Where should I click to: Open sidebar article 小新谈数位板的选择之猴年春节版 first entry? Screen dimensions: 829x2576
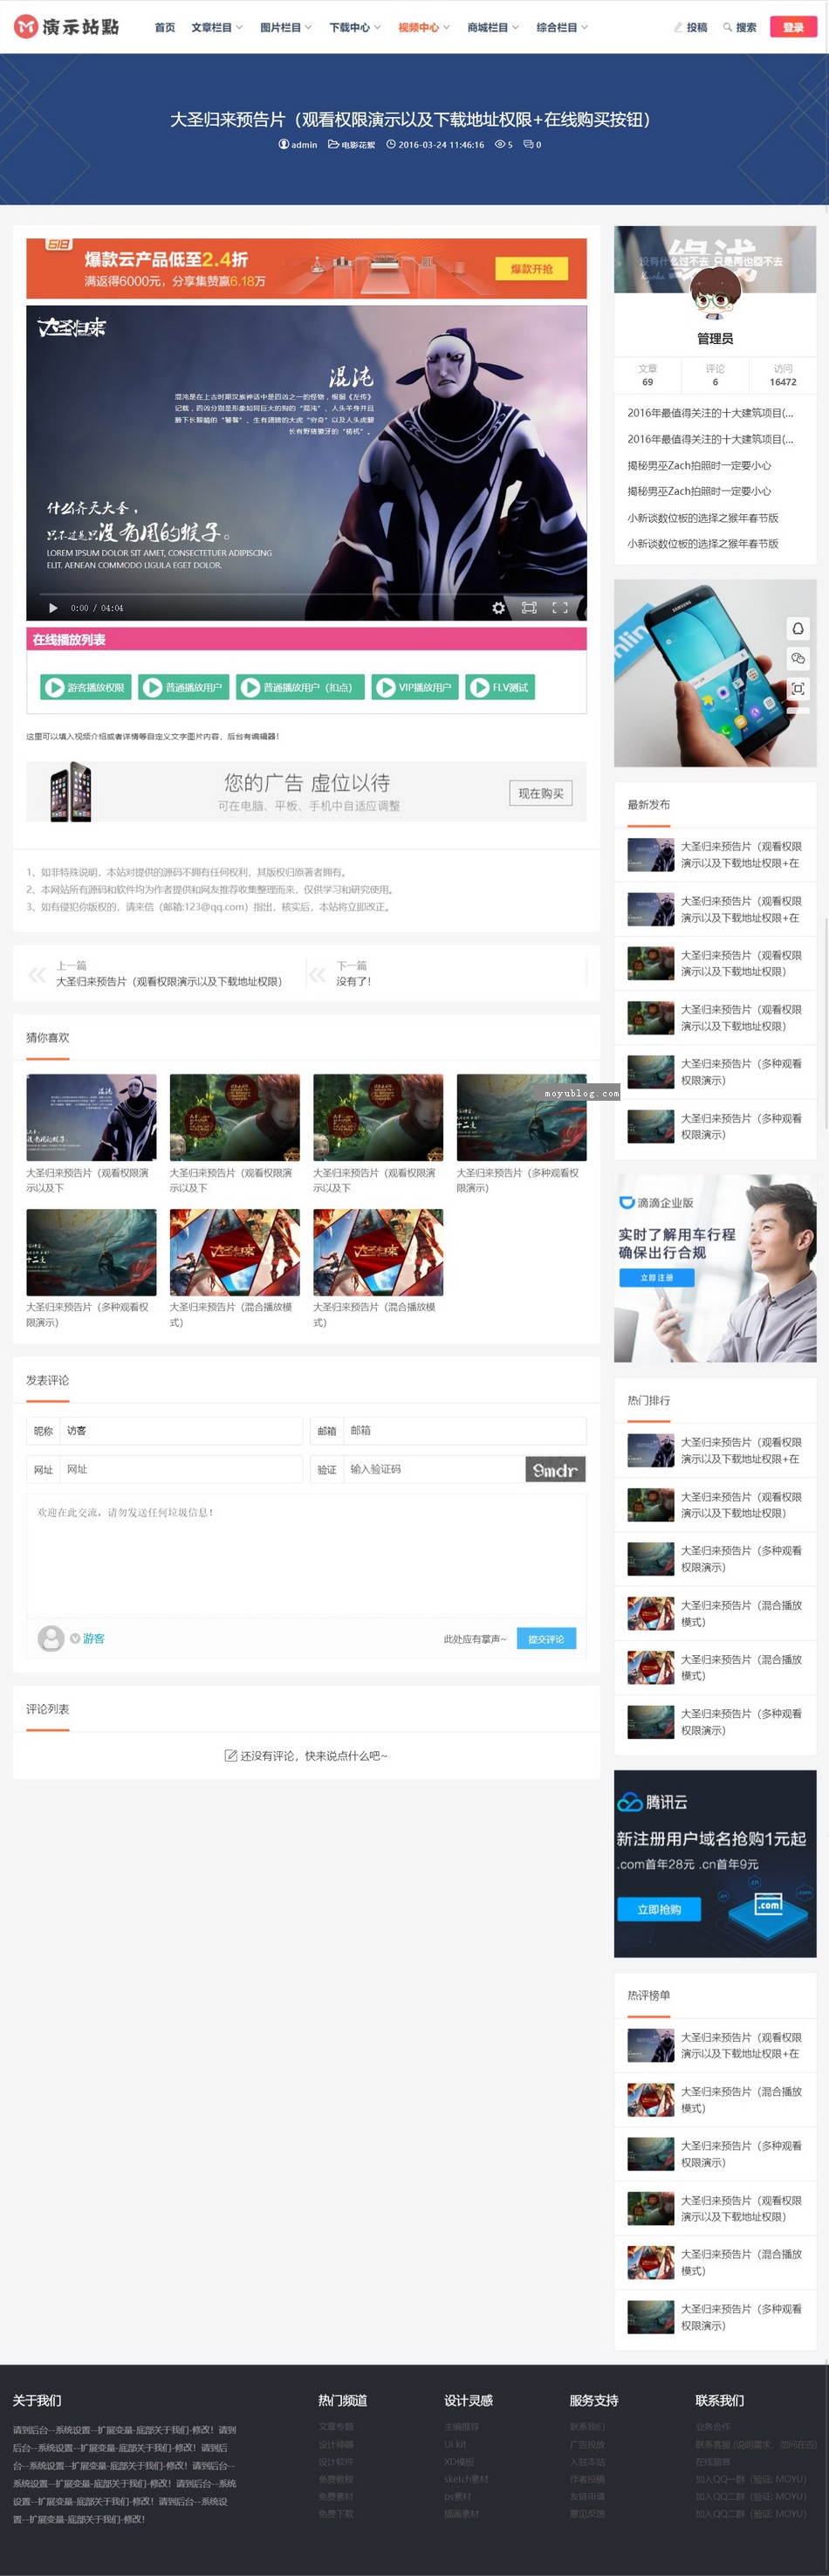(x=703, y=518)
